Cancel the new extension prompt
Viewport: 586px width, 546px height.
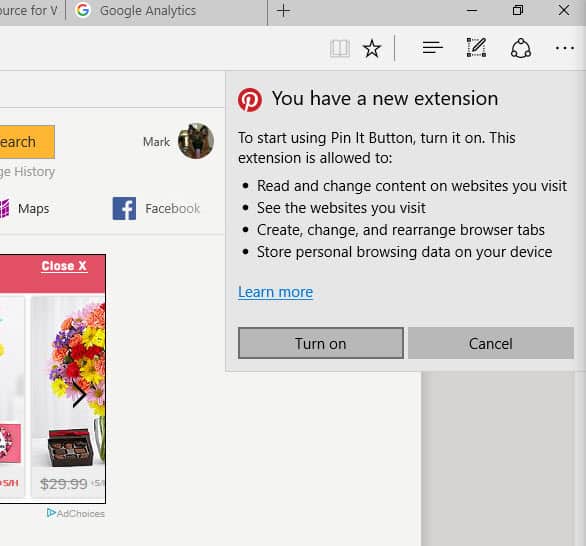click(490, 343)
